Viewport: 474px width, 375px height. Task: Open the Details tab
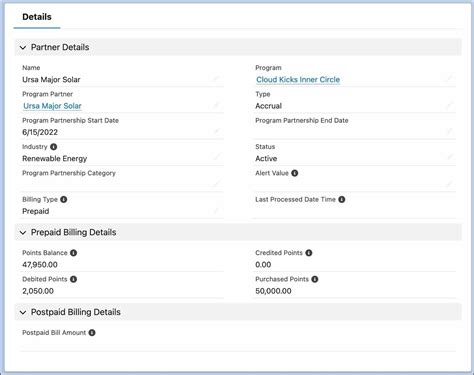click(x=37, y=17)
